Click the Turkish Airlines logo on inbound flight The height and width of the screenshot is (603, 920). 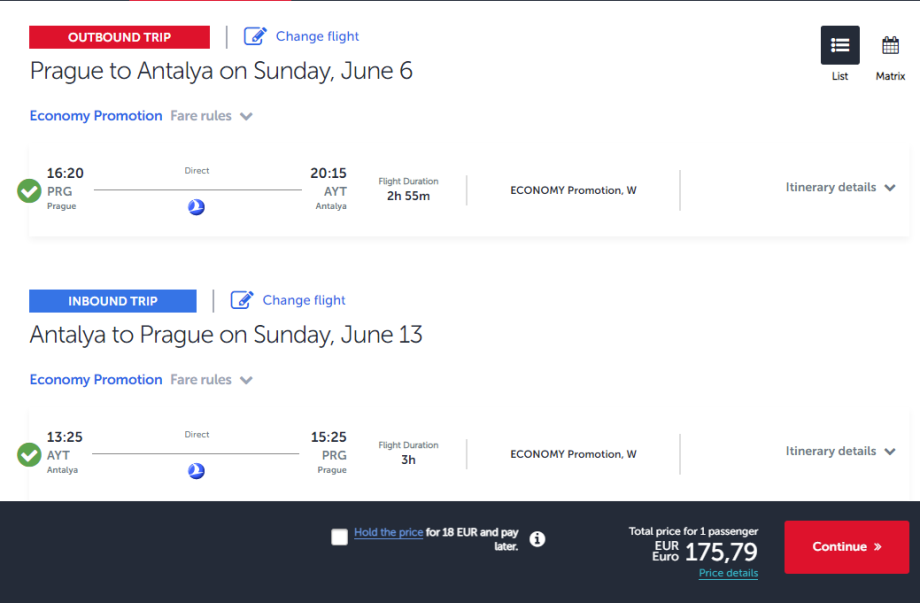[196, 471]
